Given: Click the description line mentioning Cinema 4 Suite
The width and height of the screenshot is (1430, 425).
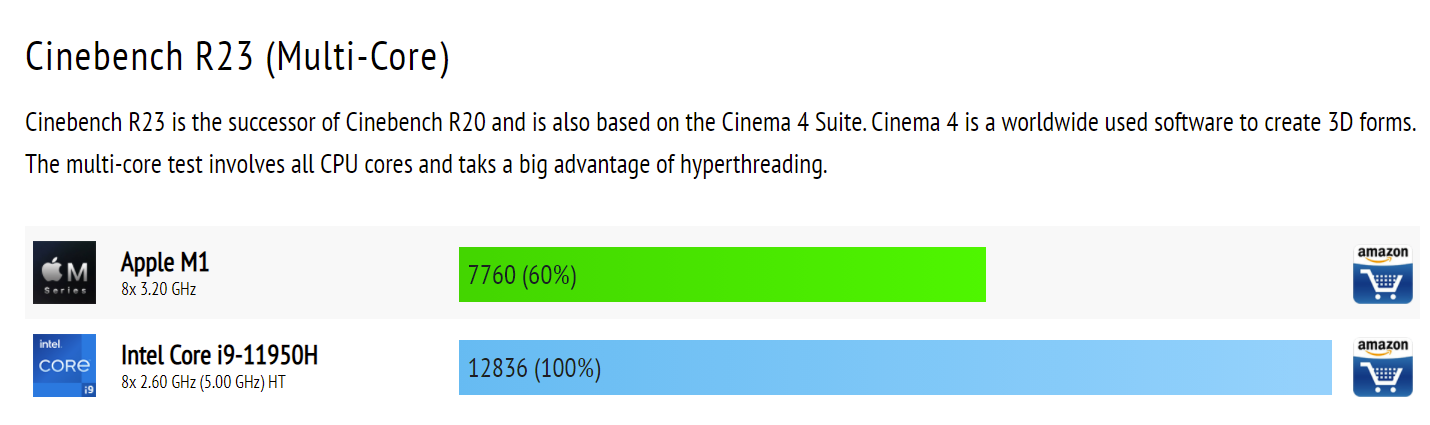Looking at the screenshot, I should pyautogui.click(x=721, y=124).
